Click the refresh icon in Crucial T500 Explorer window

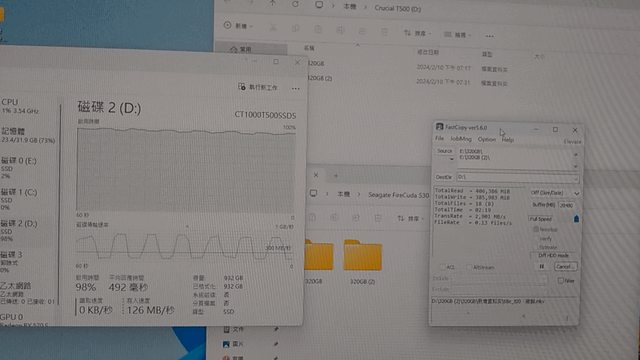[295, 4]
